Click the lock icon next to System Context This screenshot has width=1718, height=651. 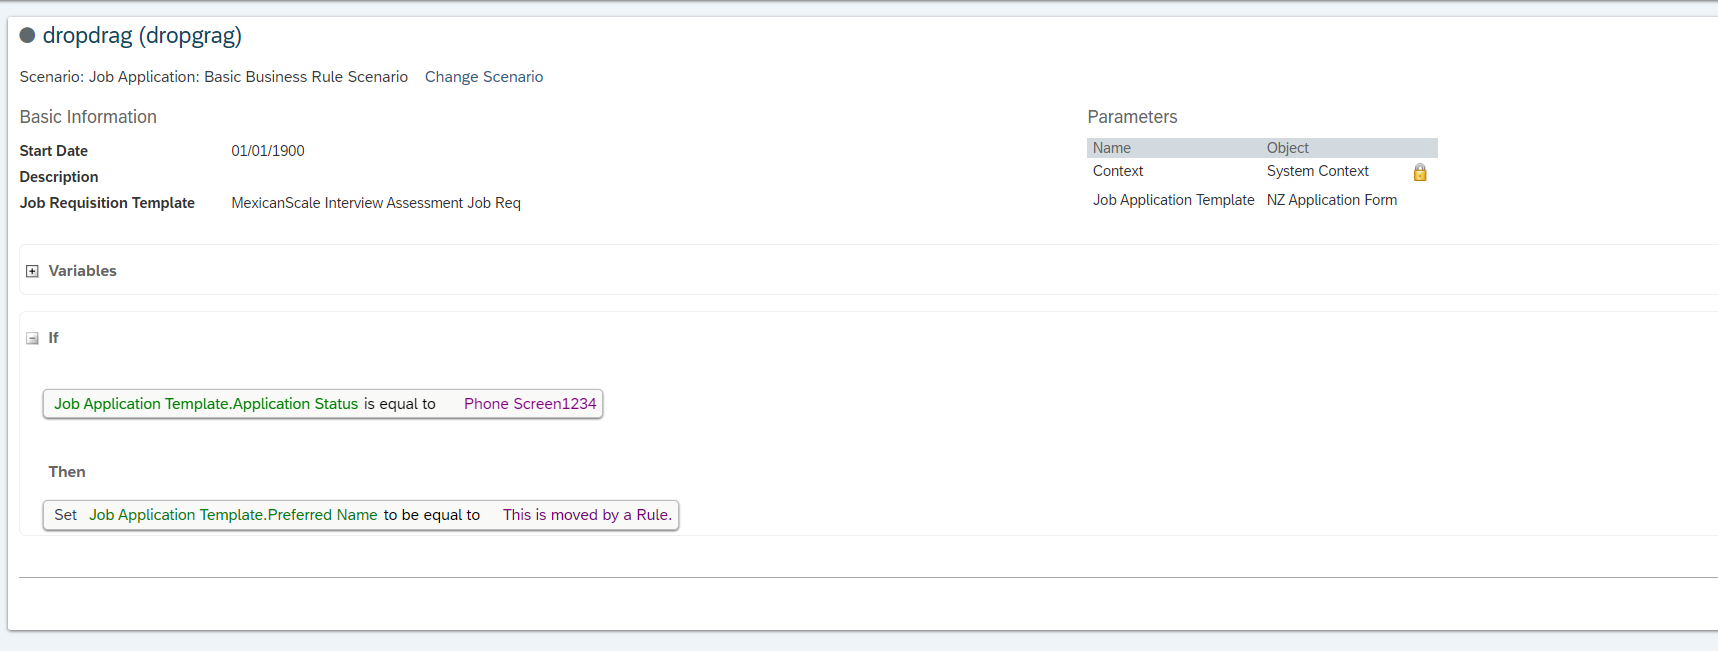pos(1419,172)
